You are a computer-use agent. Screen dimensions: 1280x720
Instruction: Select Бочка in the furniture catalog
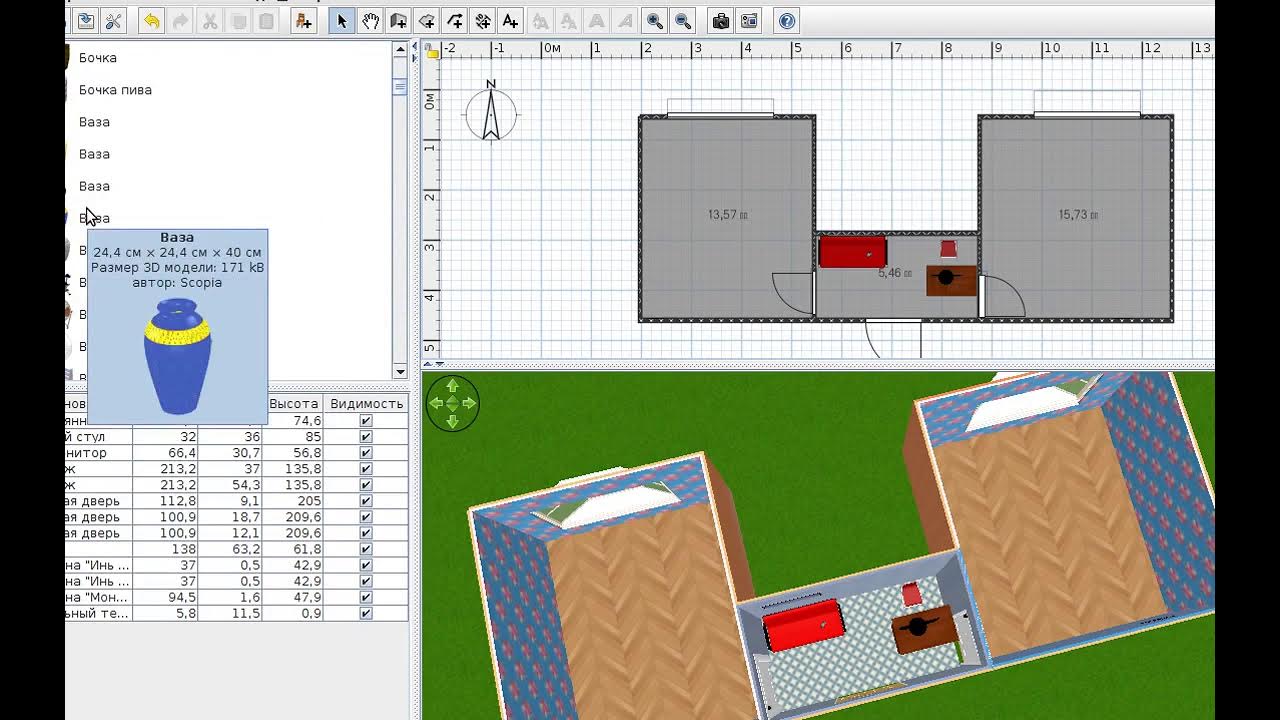click(98, 58)
